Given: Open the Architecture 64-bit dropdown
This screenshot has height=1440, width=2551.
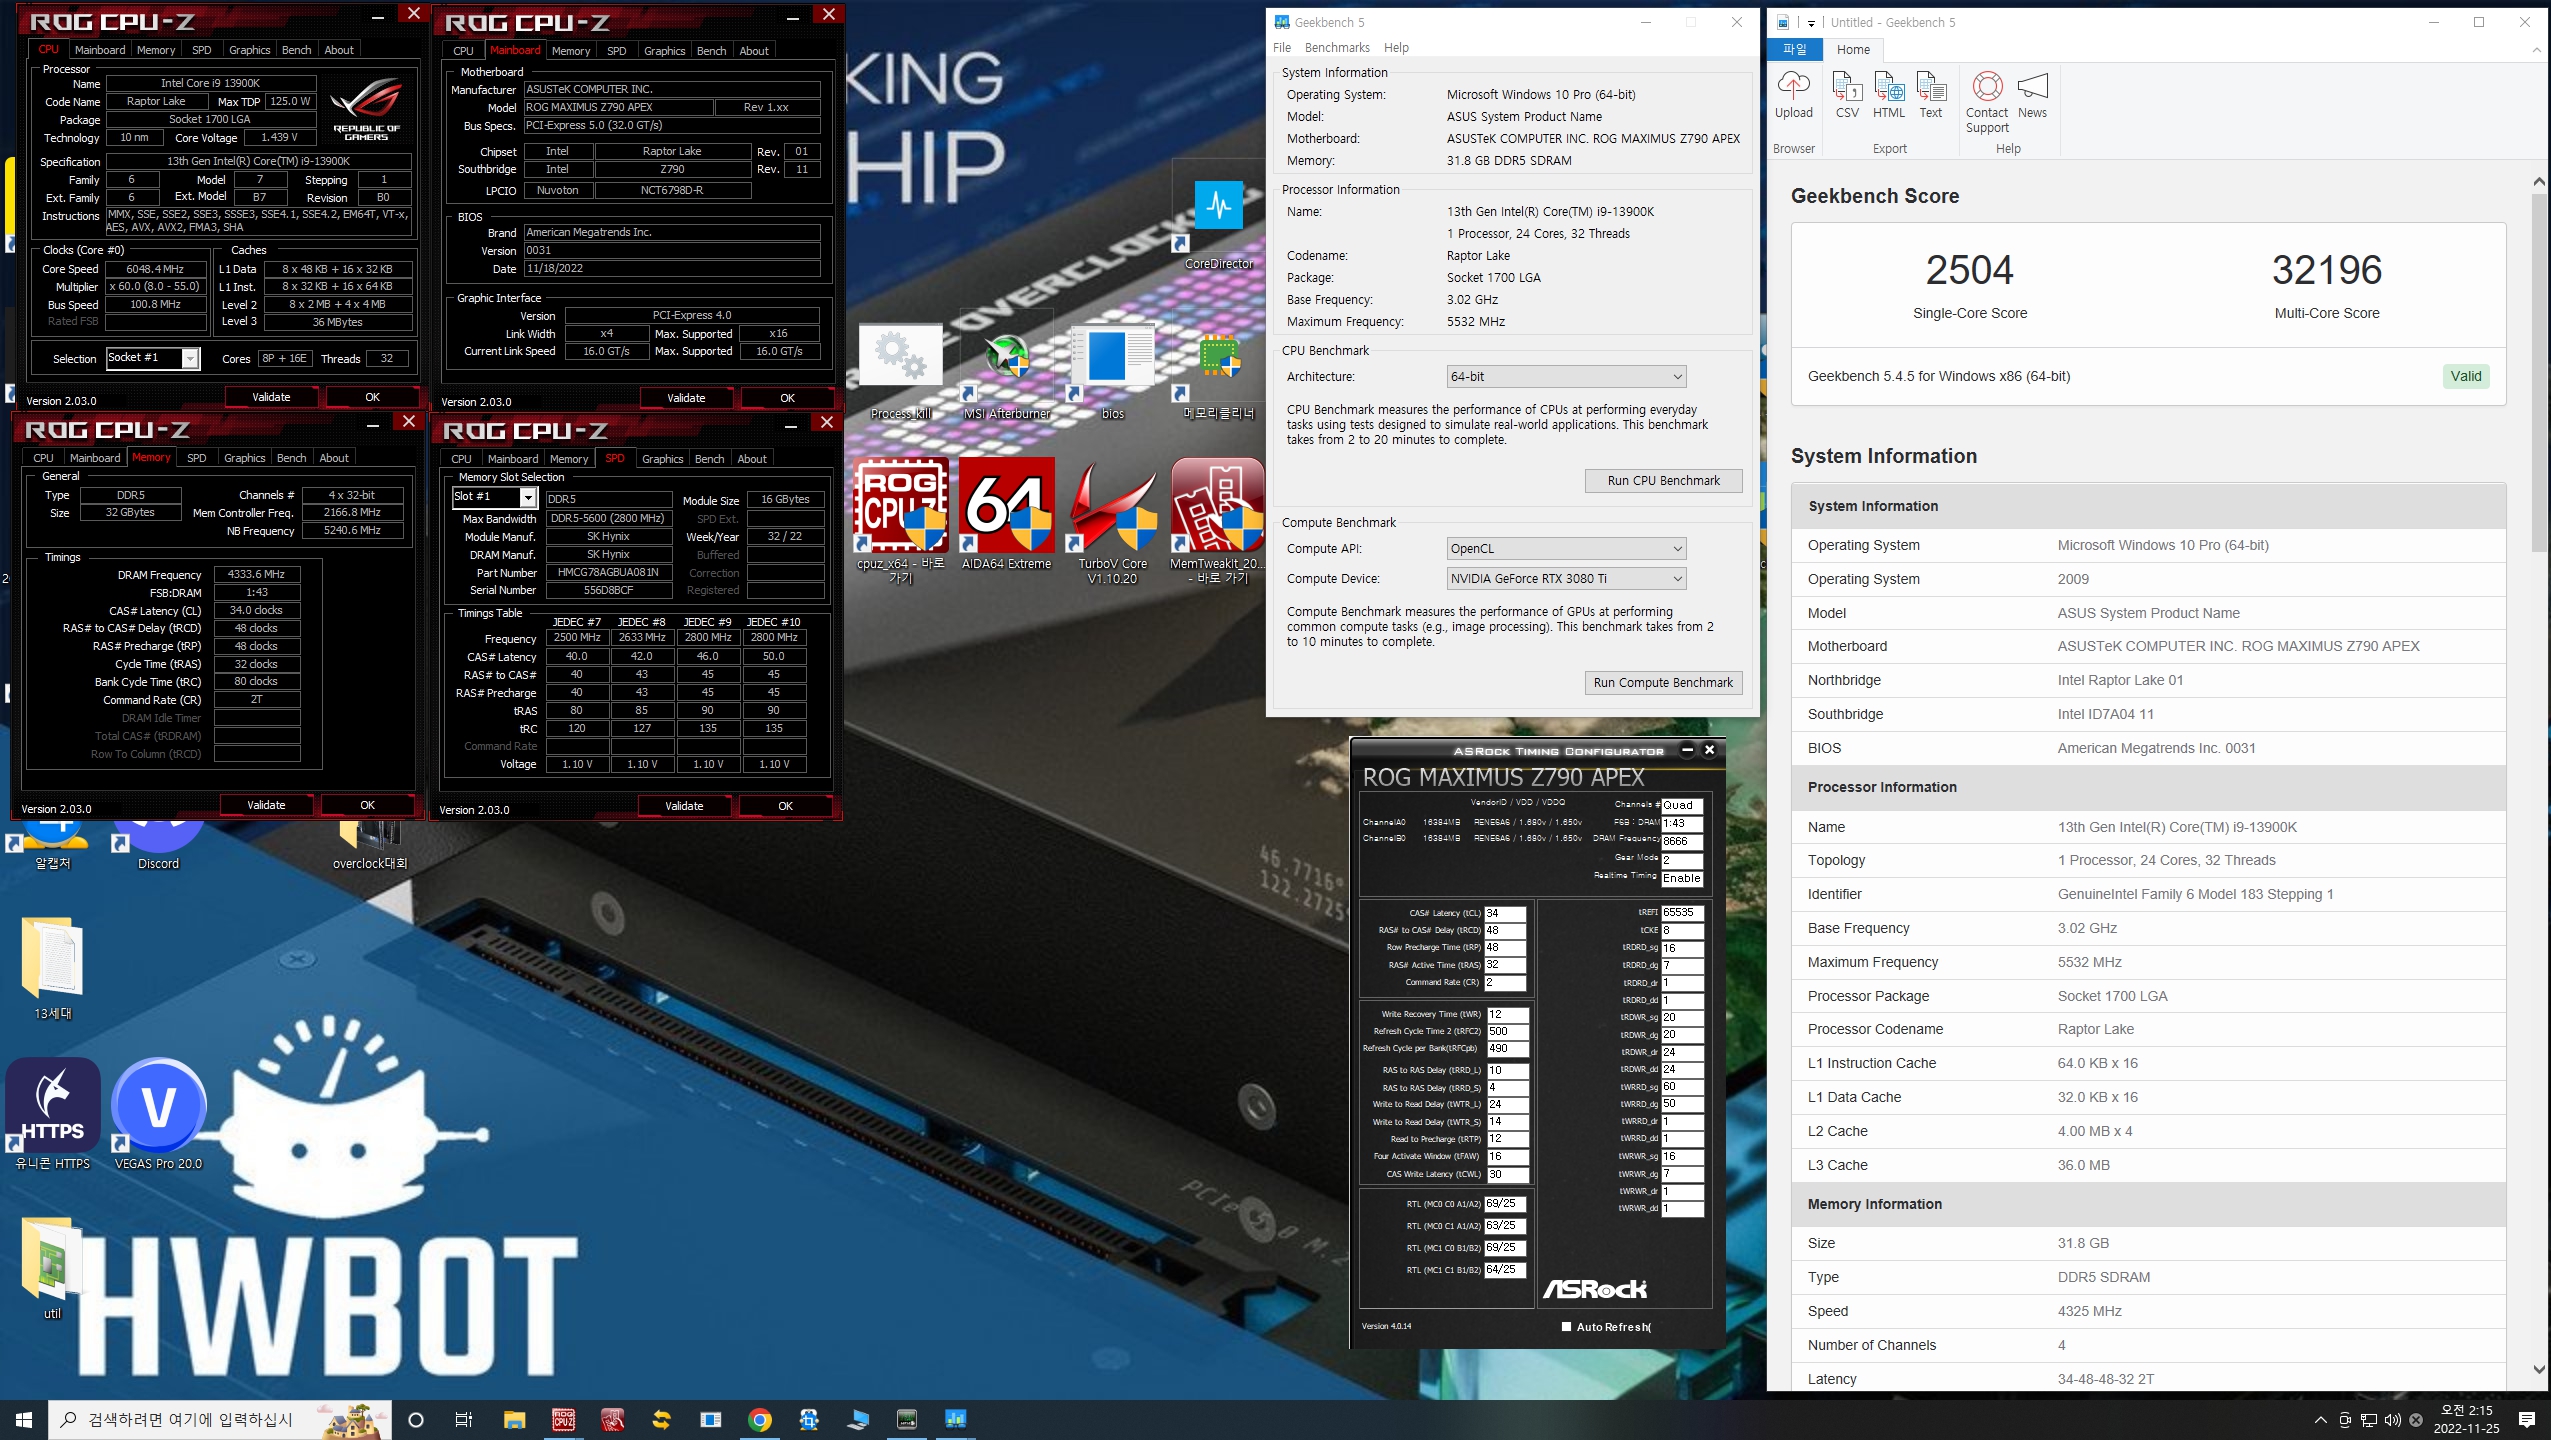Looking at the screenshot, I should click(x=1566, y=376).
